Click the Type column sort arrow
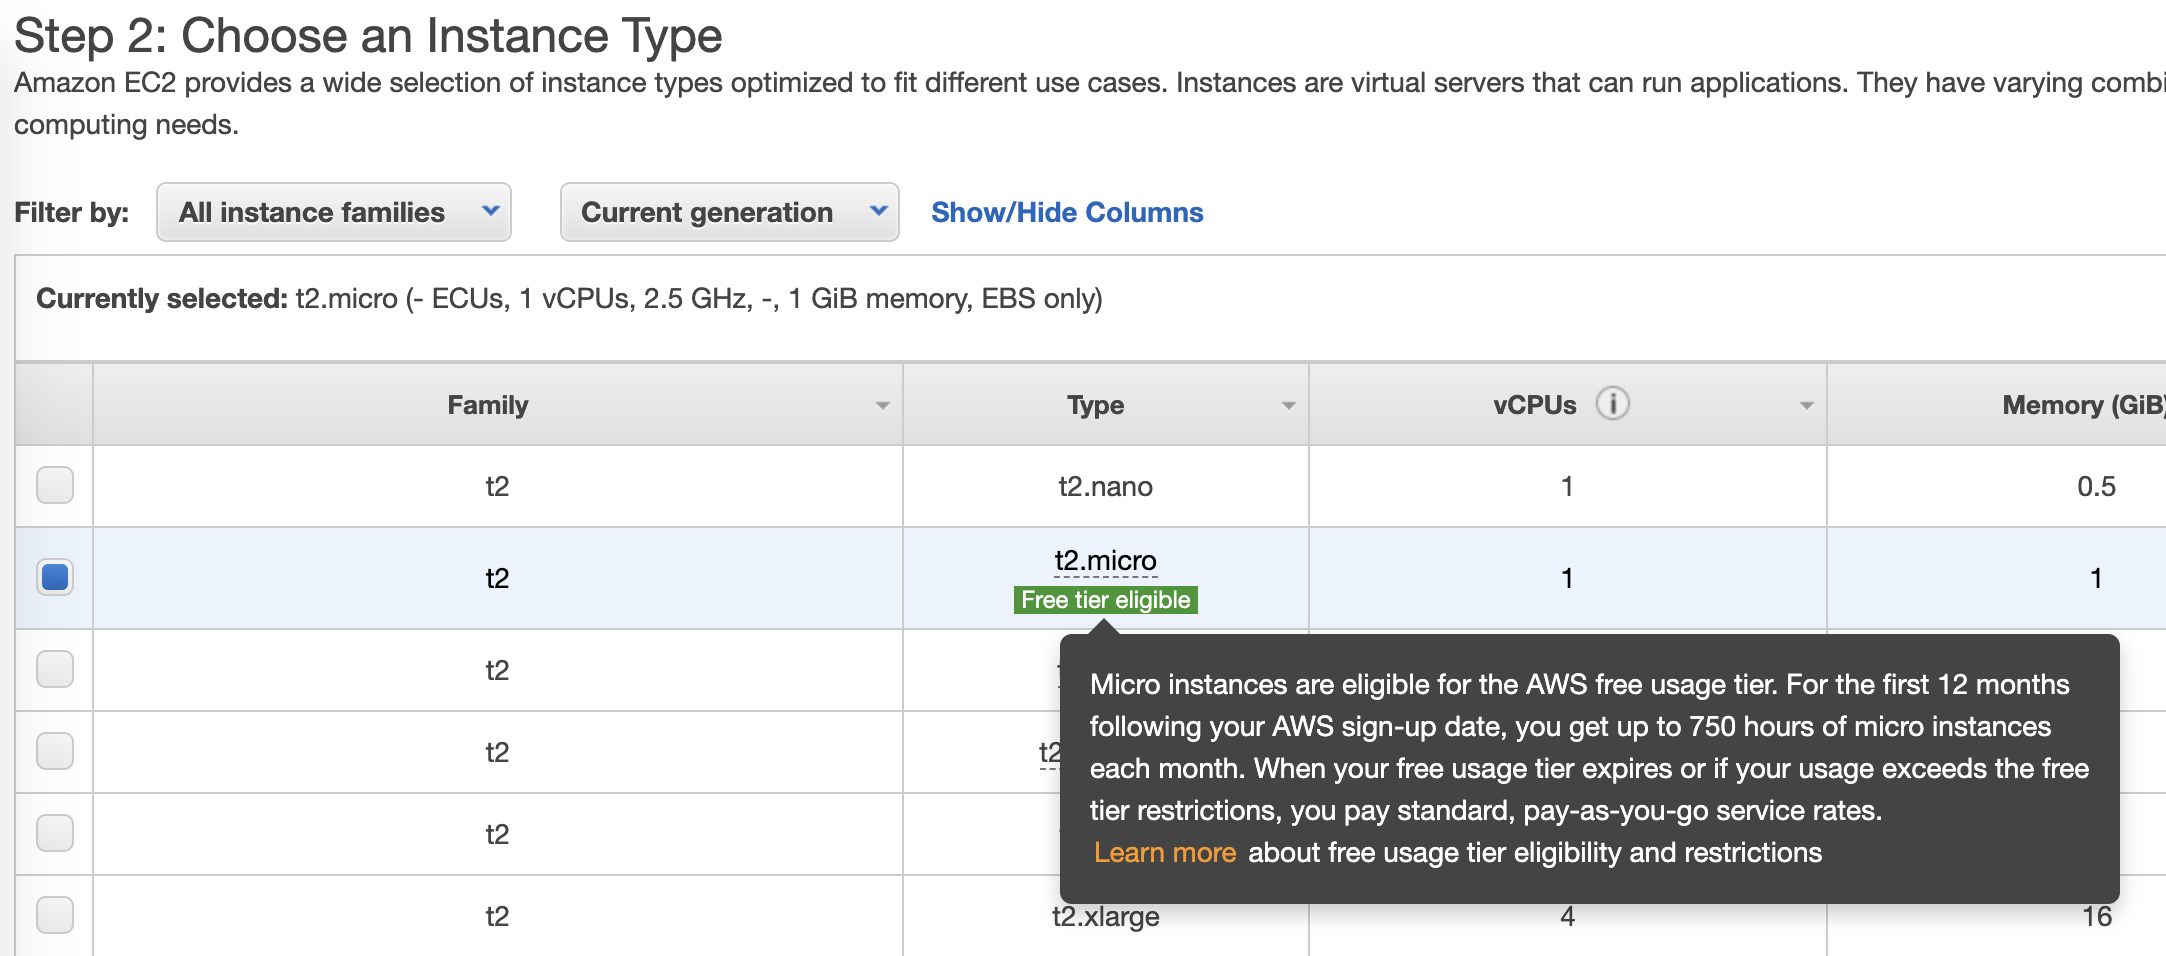The width and height of the screenshot is (2166, 956). click(1288, 406)
